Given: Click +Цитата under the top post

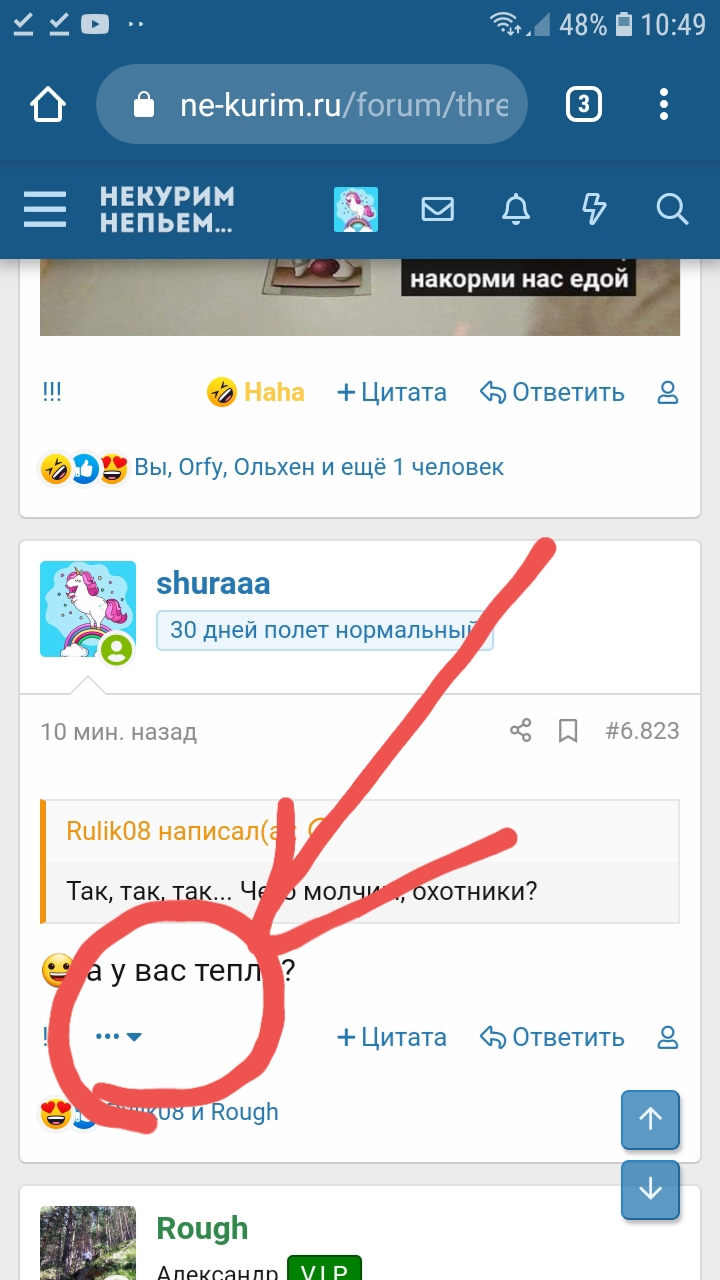Looking at the screenshot, I should [x=392, y=392].
